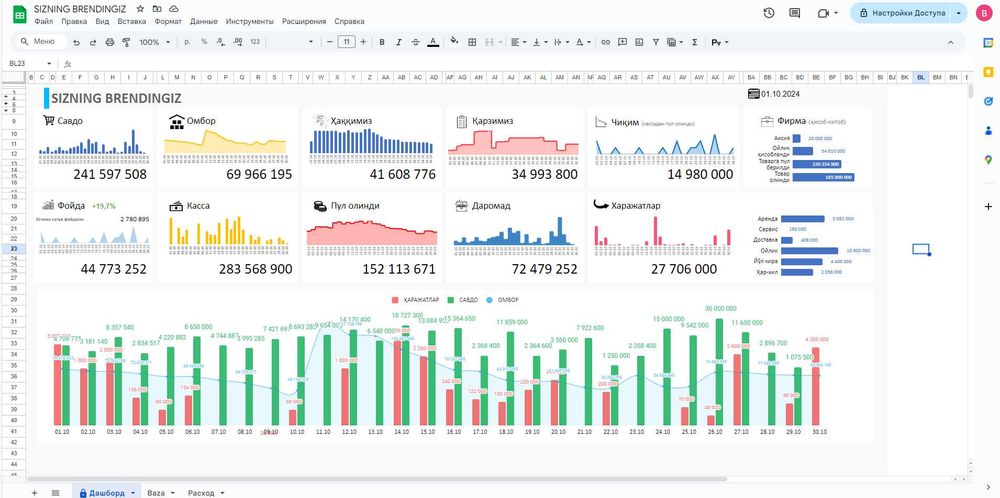Screen dimensions: 1000x498
Task: Open the Расширения menu
Action: [304, 21]
